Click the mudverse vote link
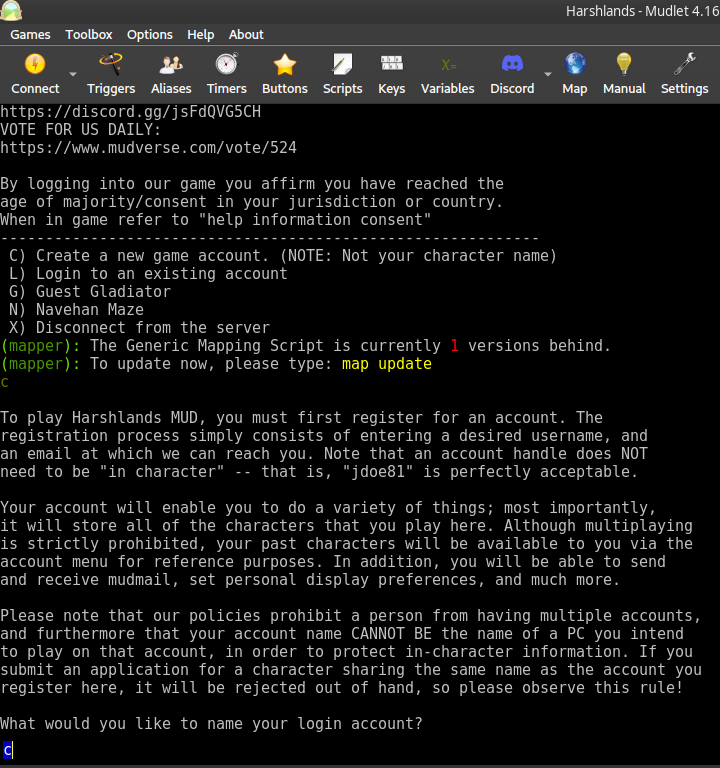720x768 pixels. pyautogui.click(x=148, y=148)
